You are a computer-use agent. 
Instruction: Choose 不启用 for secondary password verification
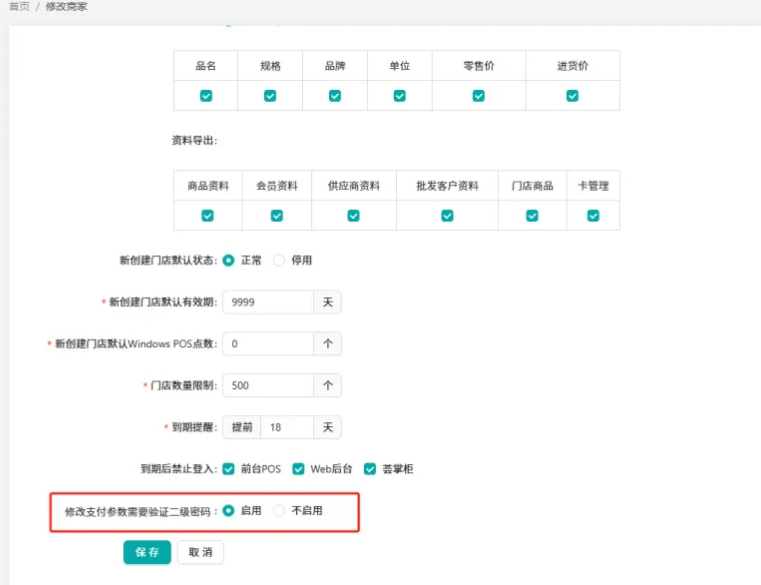[x=280, y=511]
